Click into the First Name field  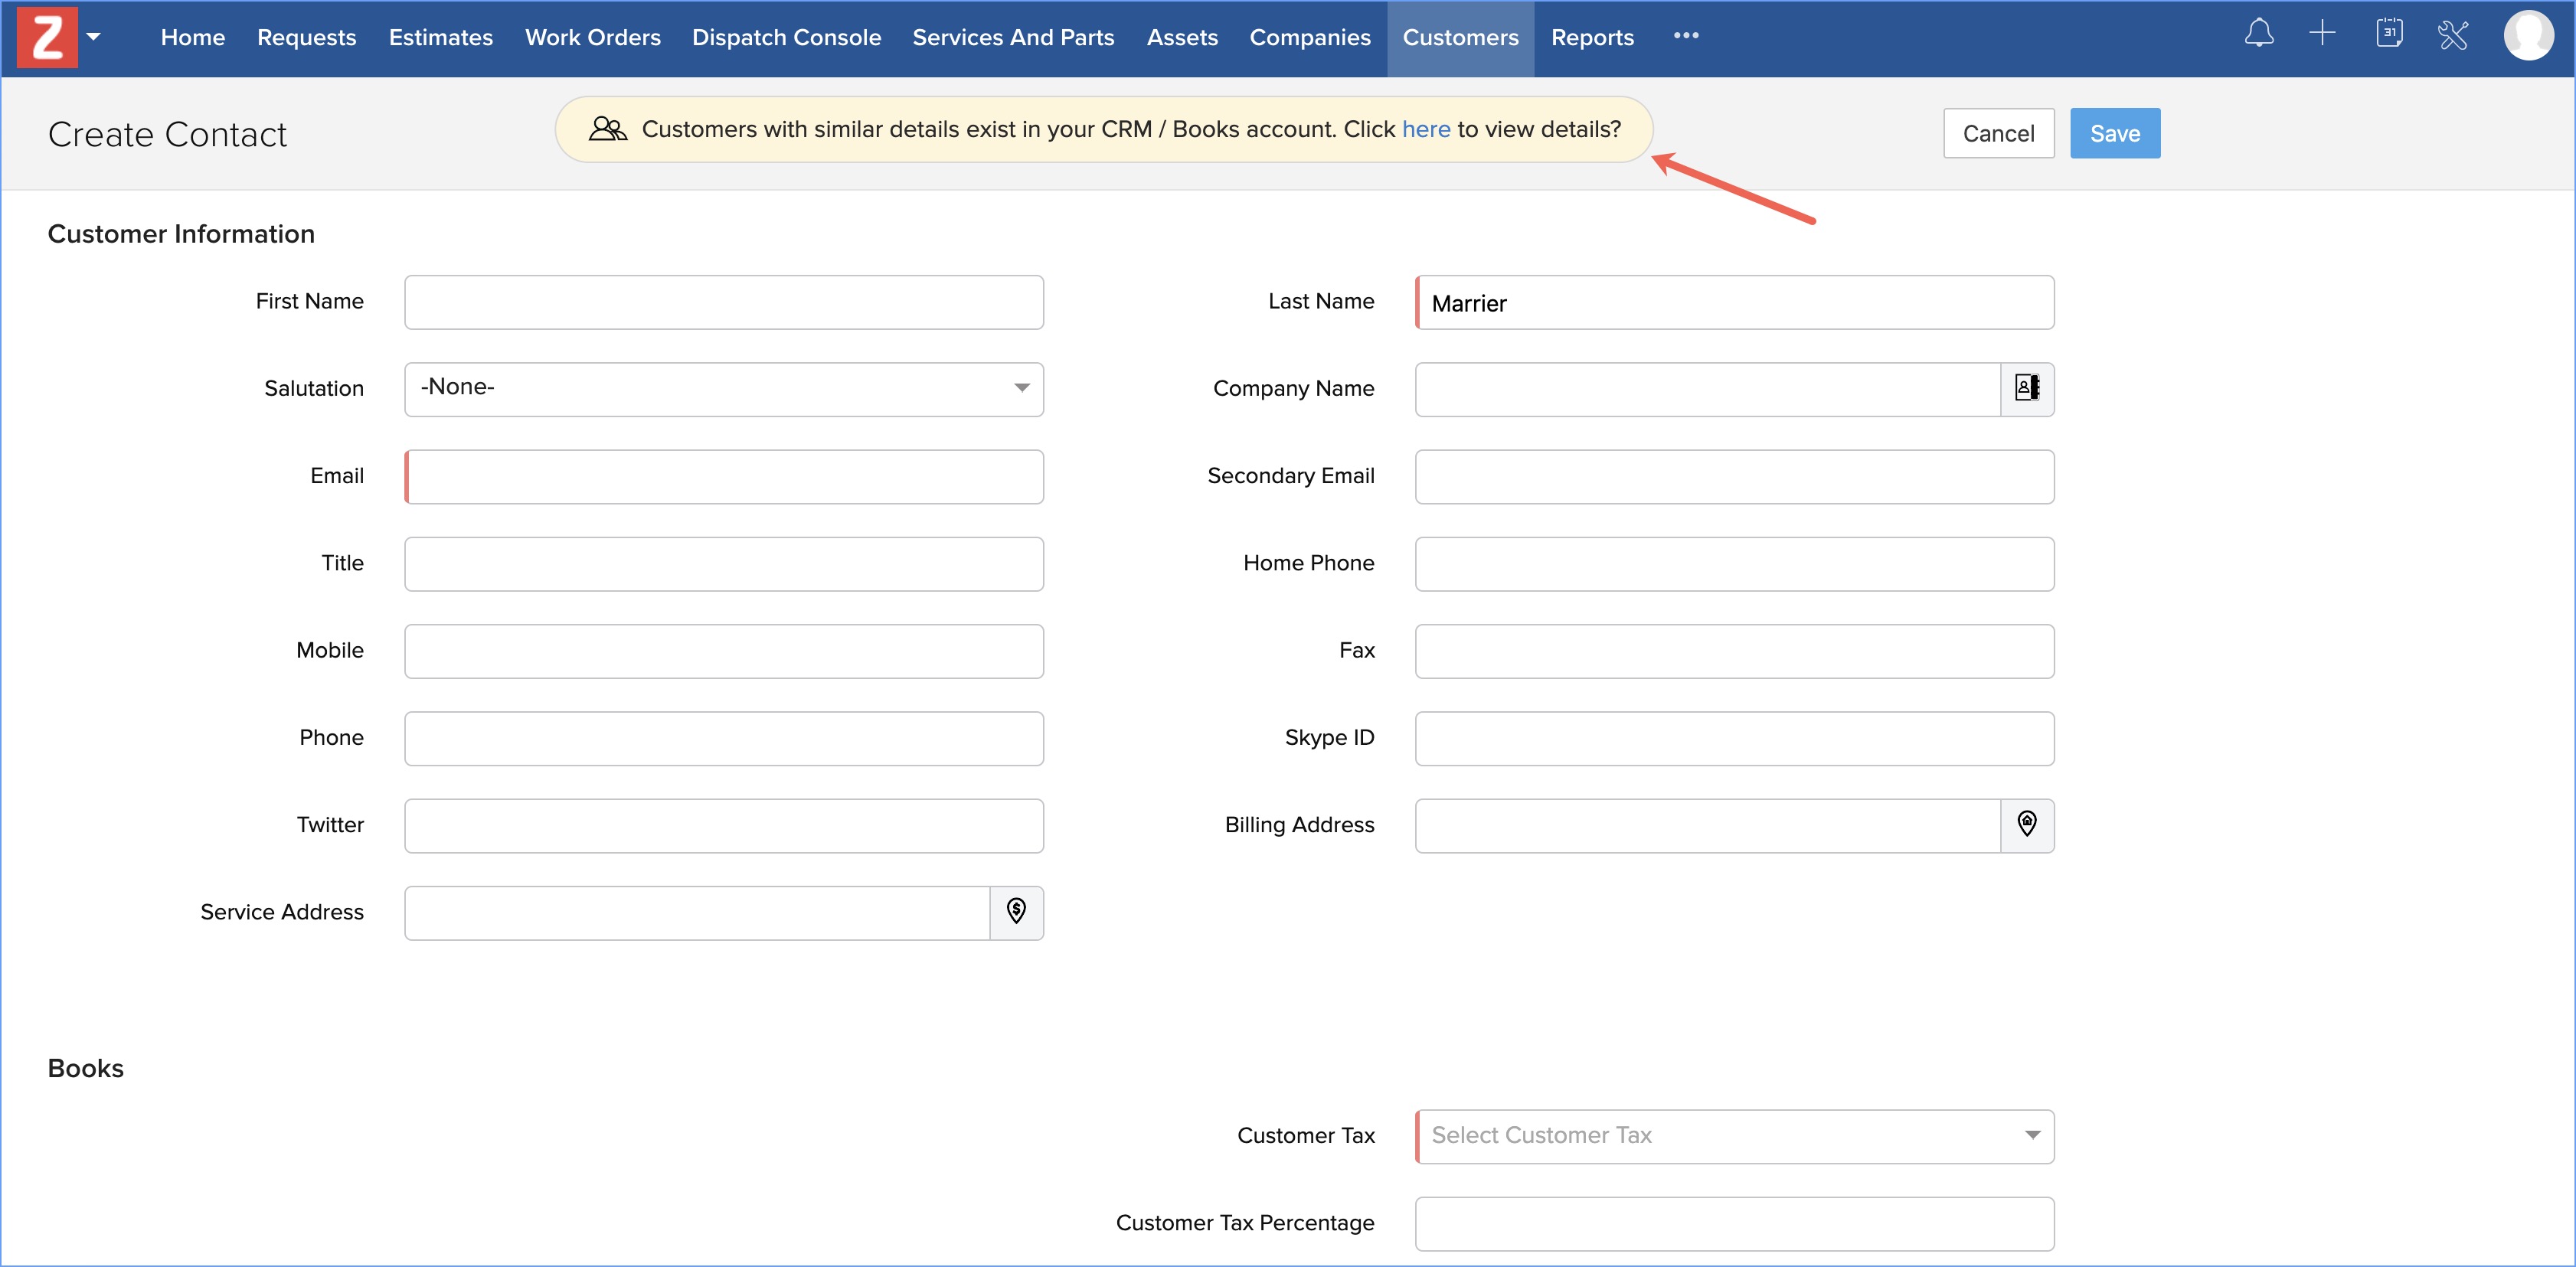[723, 303]
